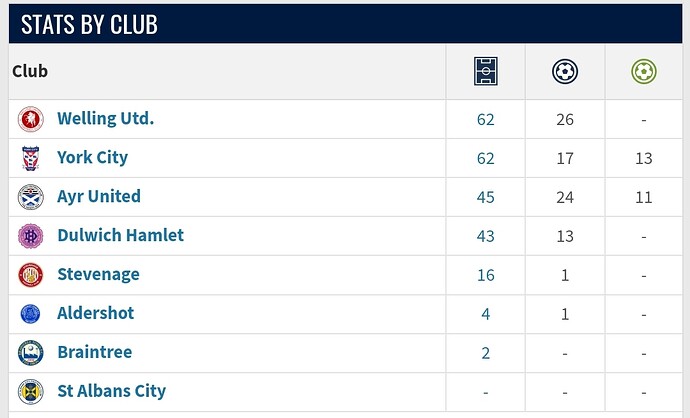Open the Dulwich Hamlet club link

pos(121,235)
